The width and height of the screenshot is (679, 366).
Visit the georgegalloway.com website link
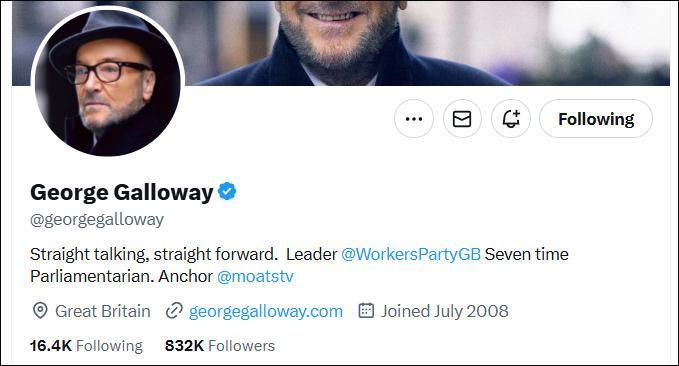[265, 311]
